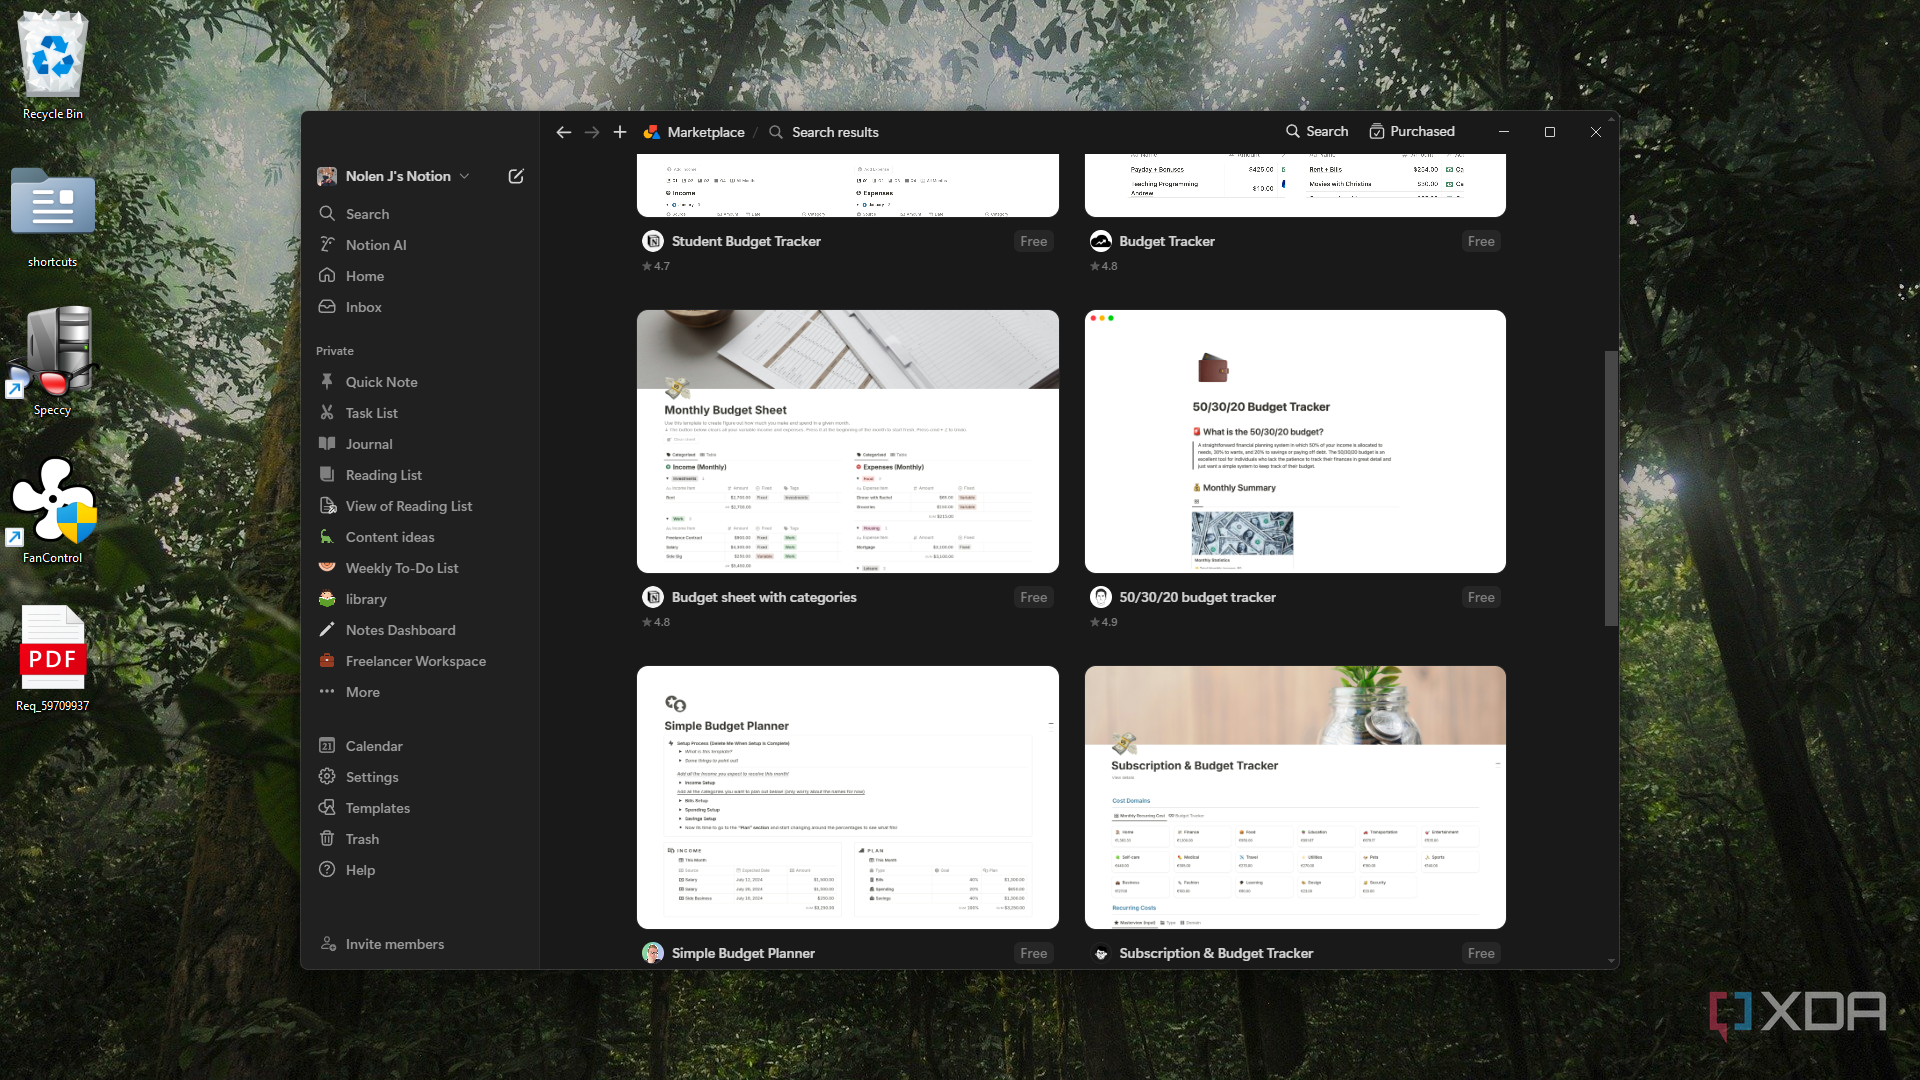The height and width of the screenshot is (1080, 1920).
Task: Click Free button for Student Budget Tracker
Action: click(1034, 241)
